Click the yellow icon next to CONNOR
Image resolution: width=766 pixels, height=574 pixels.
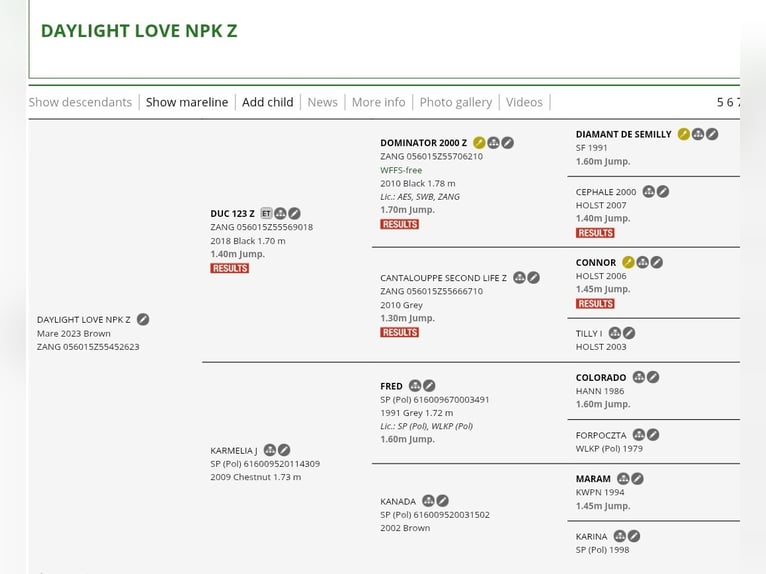coord(628,262)
